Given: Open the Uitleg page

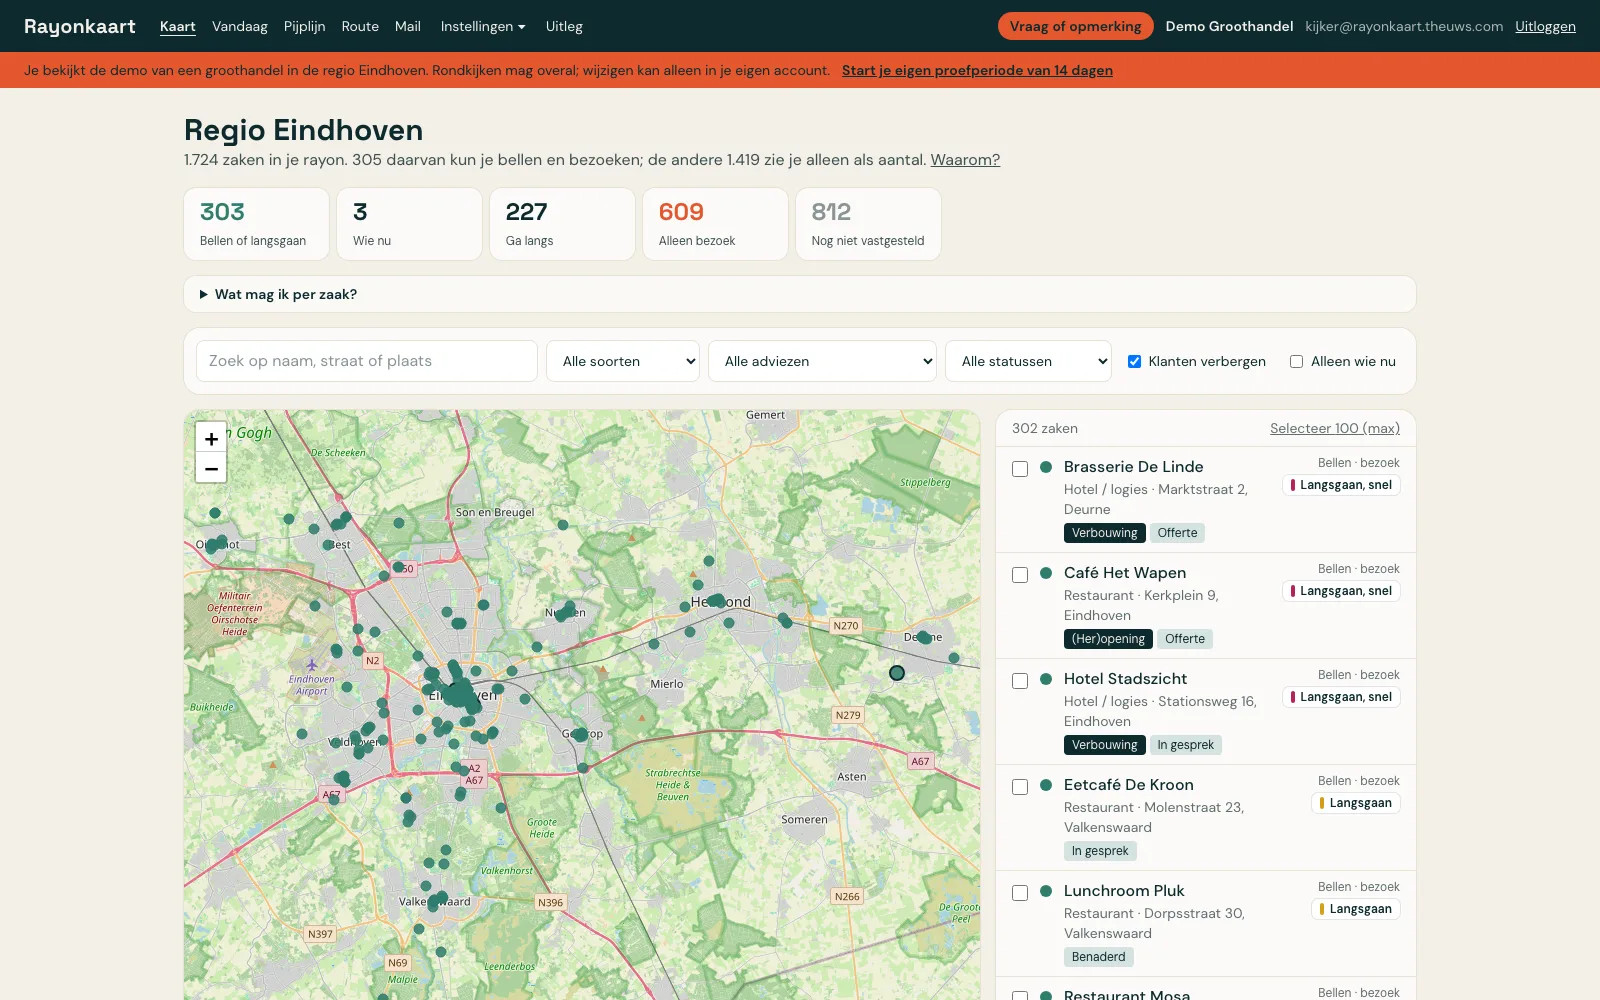Looking at the screenshot, I should [564, 26].
